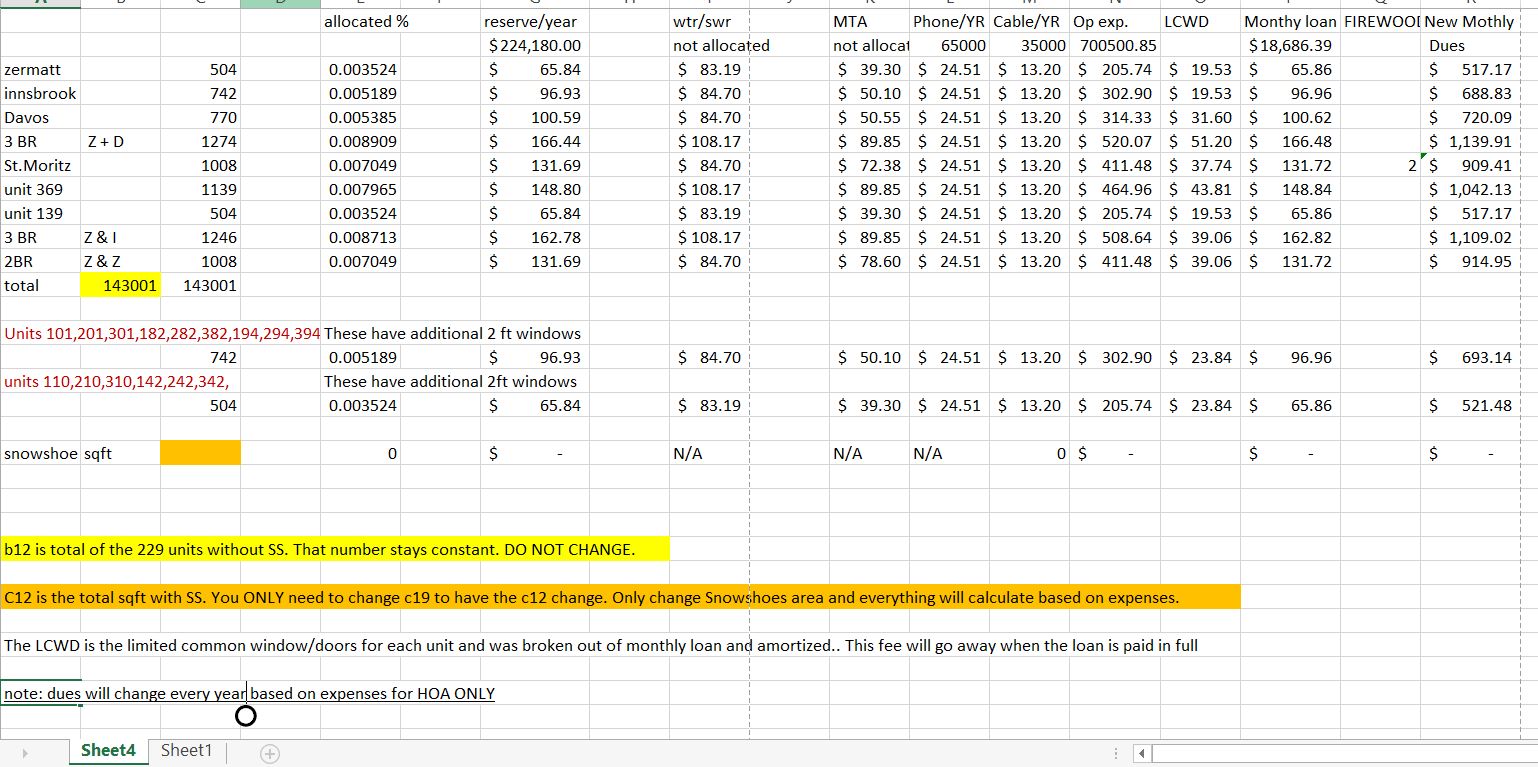Select the 'snowshoe sqft' label cell
The height and width of the screenshot is (767, 1538).
click(58, 454)
